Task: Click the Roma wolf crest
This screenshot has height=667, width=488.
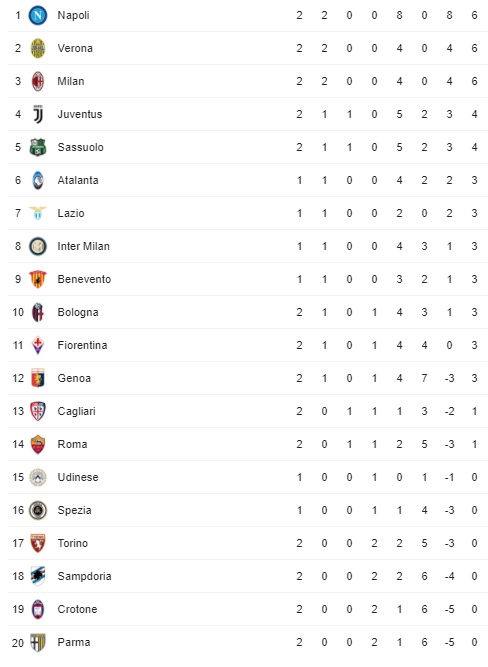Action: coord(37,444)
